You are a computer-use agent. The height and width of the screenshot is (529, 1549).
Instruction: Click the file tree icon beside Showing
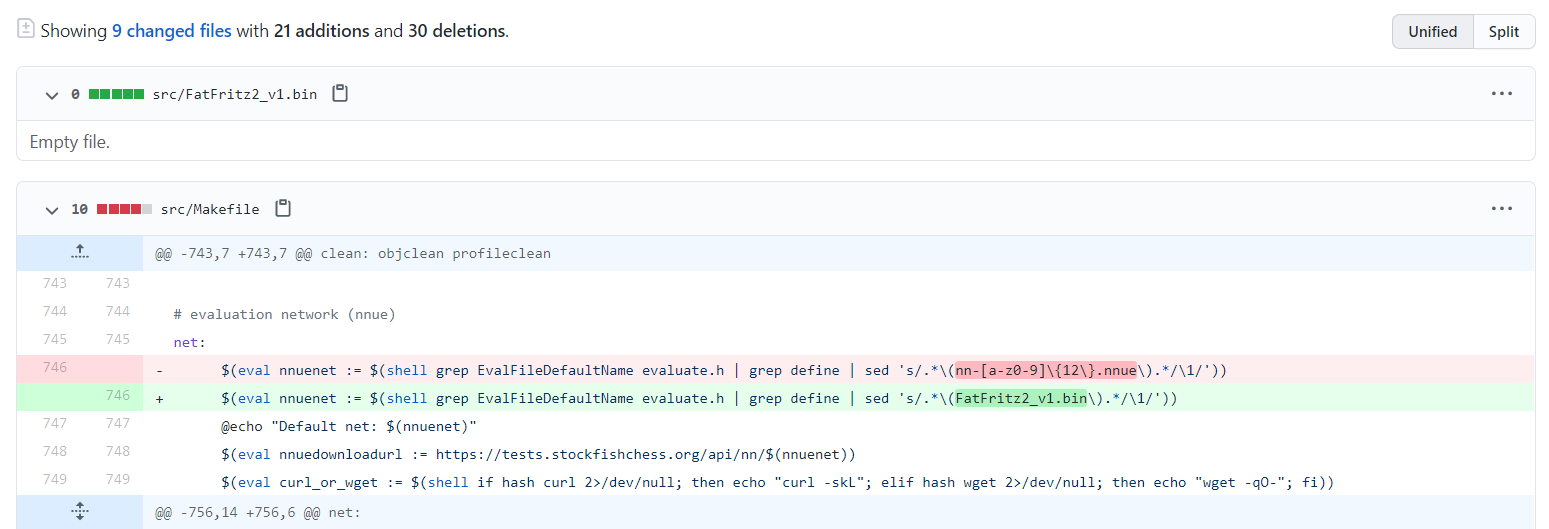[x=26, y=30]
